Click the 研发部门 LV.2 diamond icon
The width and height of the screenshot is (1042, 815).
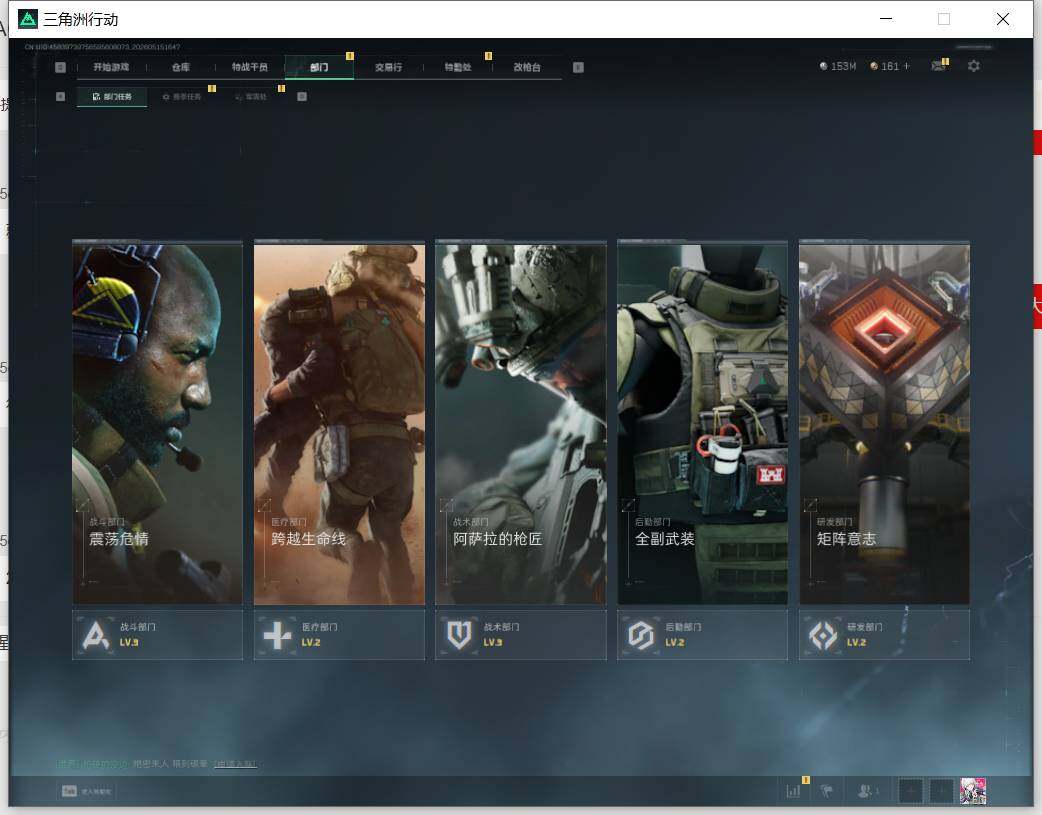pos(823,635)
